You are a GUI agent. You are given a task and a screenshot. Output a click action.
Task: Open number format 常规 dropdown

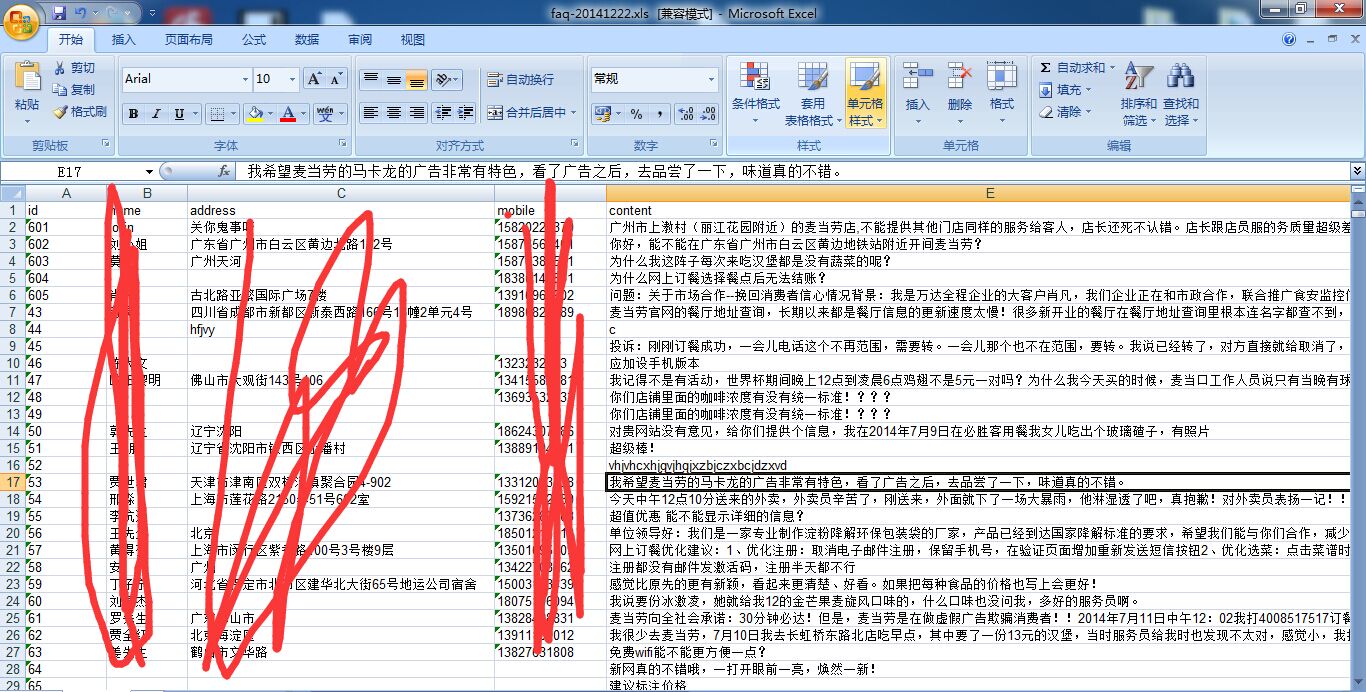click(x=712, y=79)
